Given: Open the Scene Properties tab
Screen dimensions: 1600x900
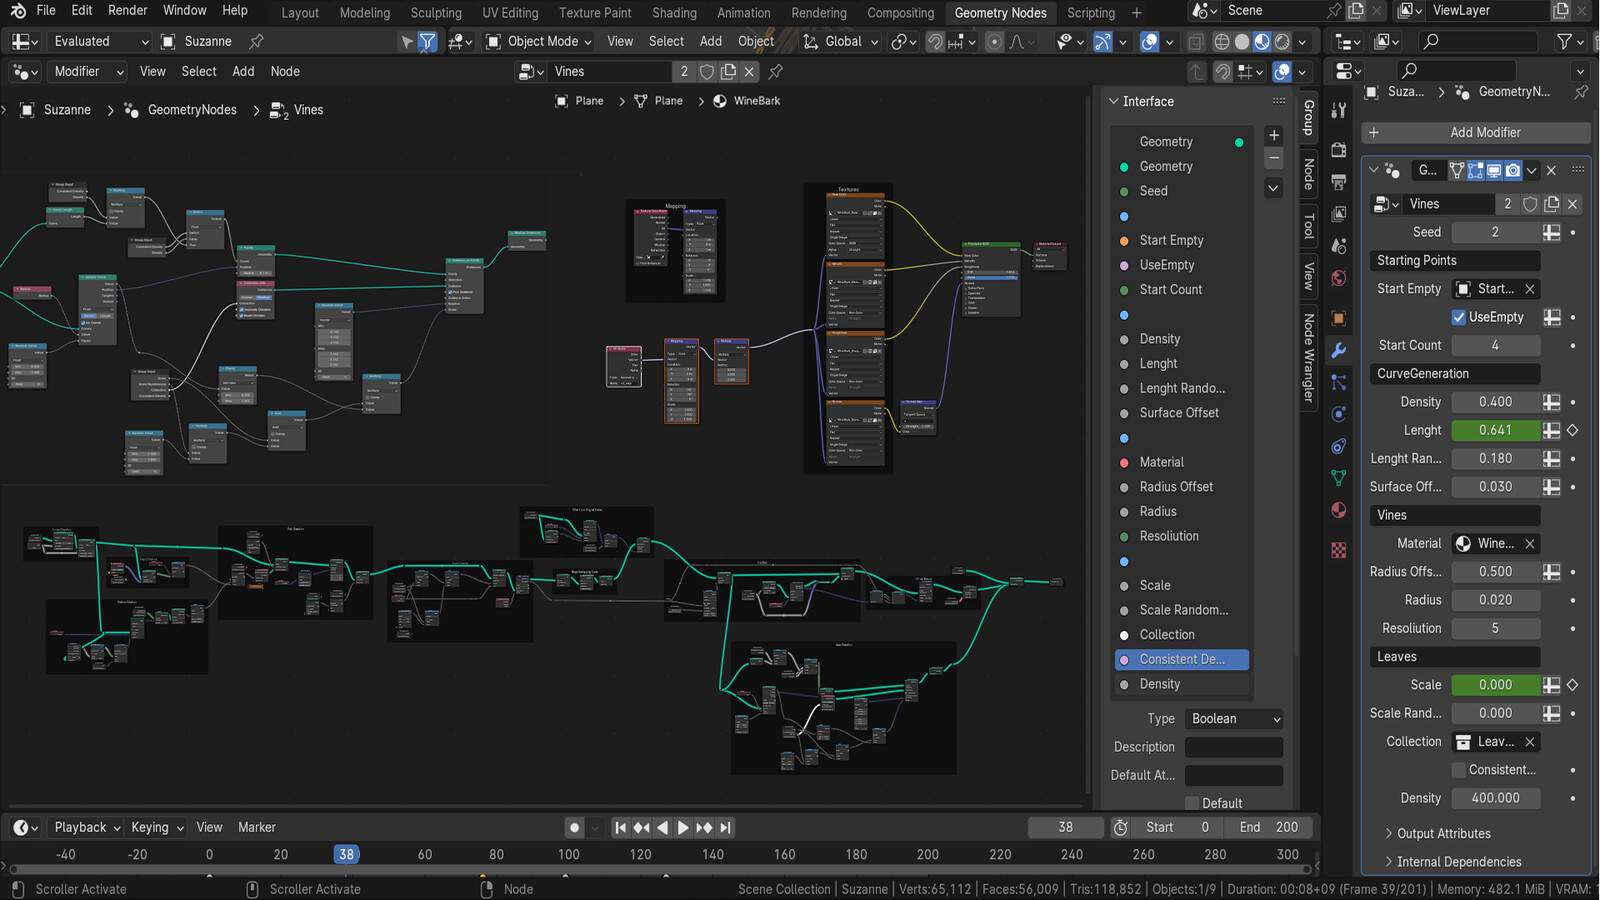Looking at the screenshot, I should [1338, 247].
